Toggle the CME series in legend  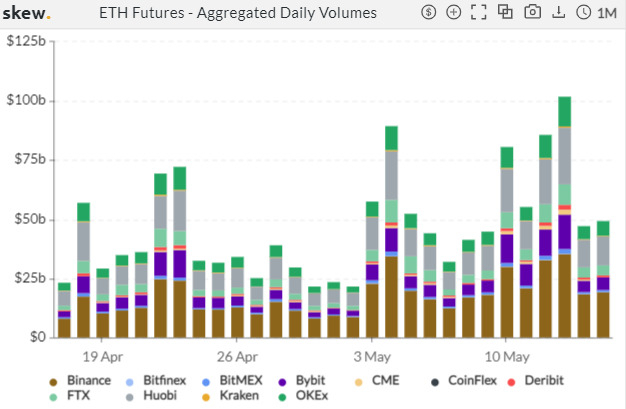coord(377,381)
